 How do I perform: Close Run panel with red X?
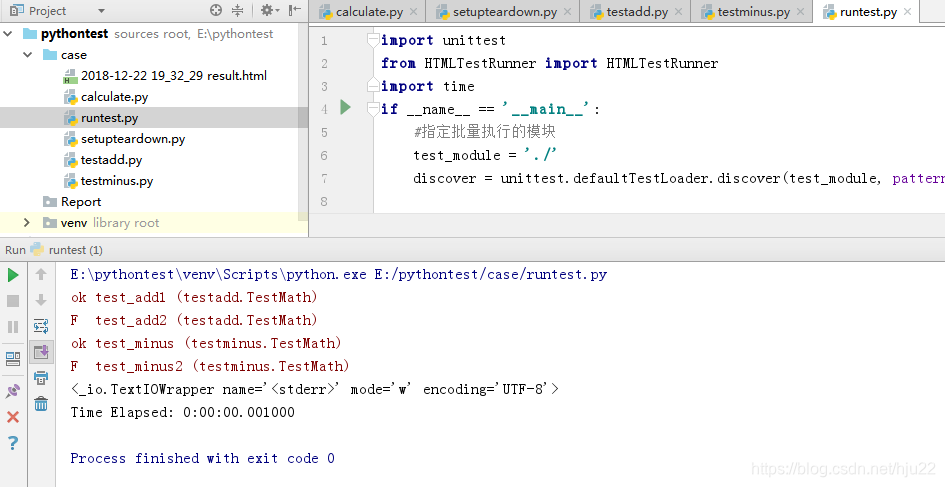pyautogui.click(x=13, y=416)
